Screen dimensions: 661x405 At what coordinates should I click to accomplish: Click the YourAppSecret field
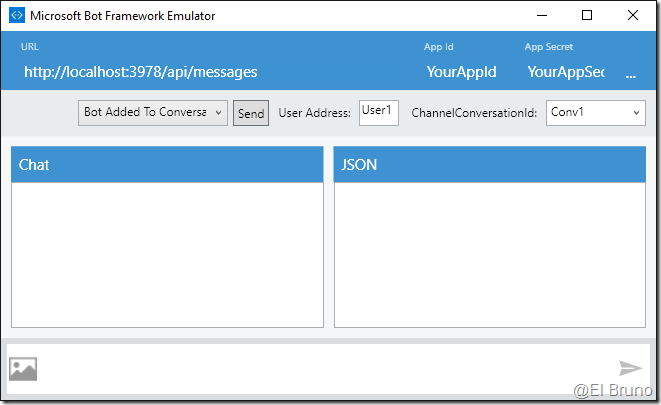[x=566, y=72]
